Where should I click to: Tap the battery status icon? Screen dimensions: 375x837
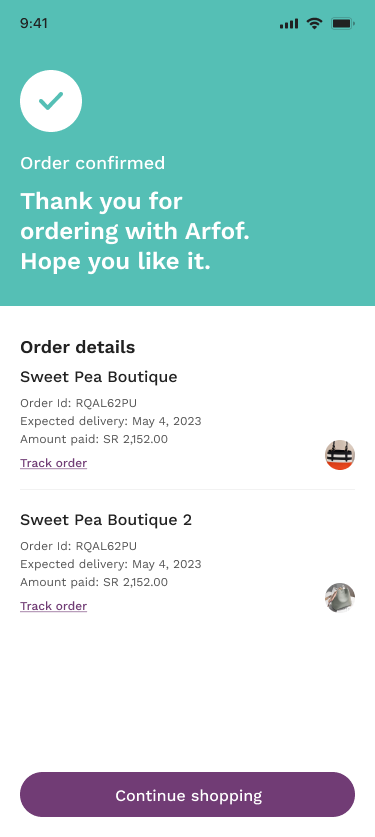click(x=342, y=23)
